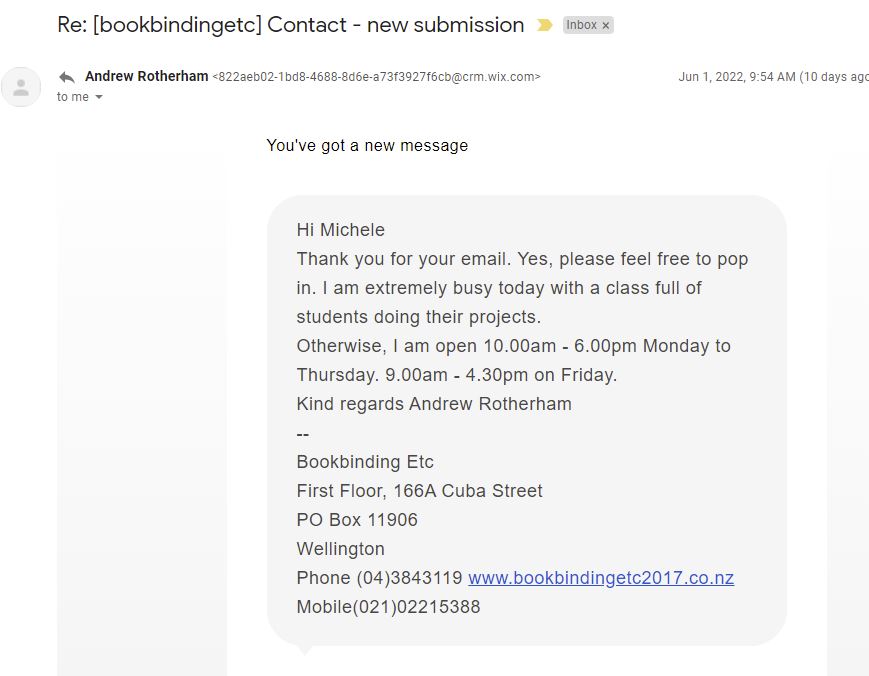Screen dimensions: 869x676
Task: Click the "Kind regards Andrew Rotherham" sign-off
Action: (x=434, y=404)
